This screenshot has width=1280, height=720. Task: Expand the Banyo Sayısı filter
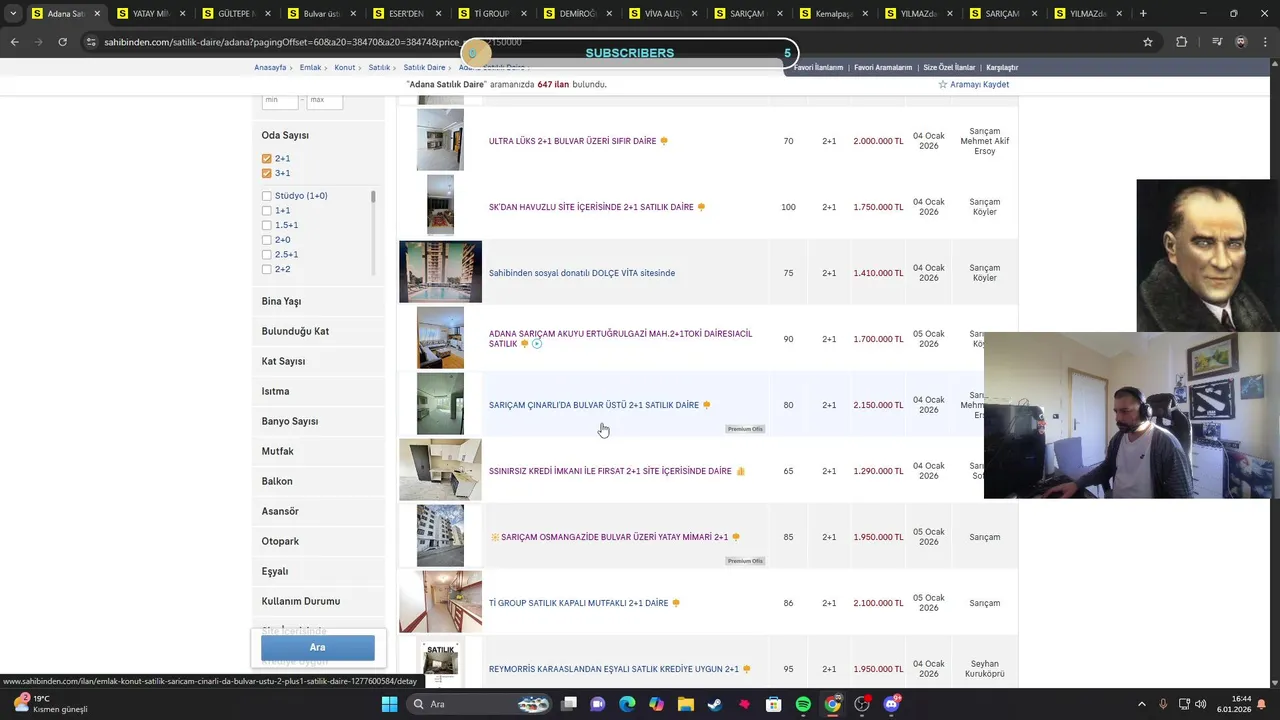click(x=318, y=421)
